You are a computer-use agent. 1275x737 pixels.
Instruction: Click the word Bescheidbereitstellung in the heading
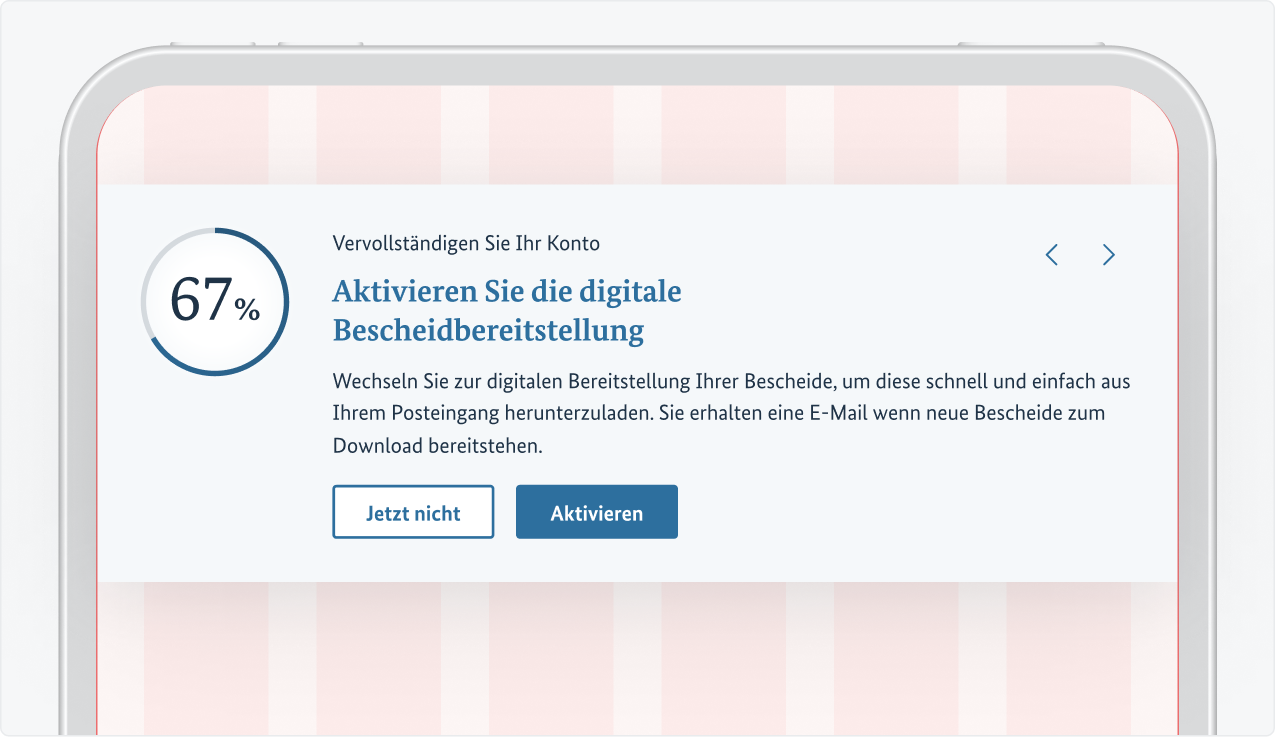(x=488, y=330)
